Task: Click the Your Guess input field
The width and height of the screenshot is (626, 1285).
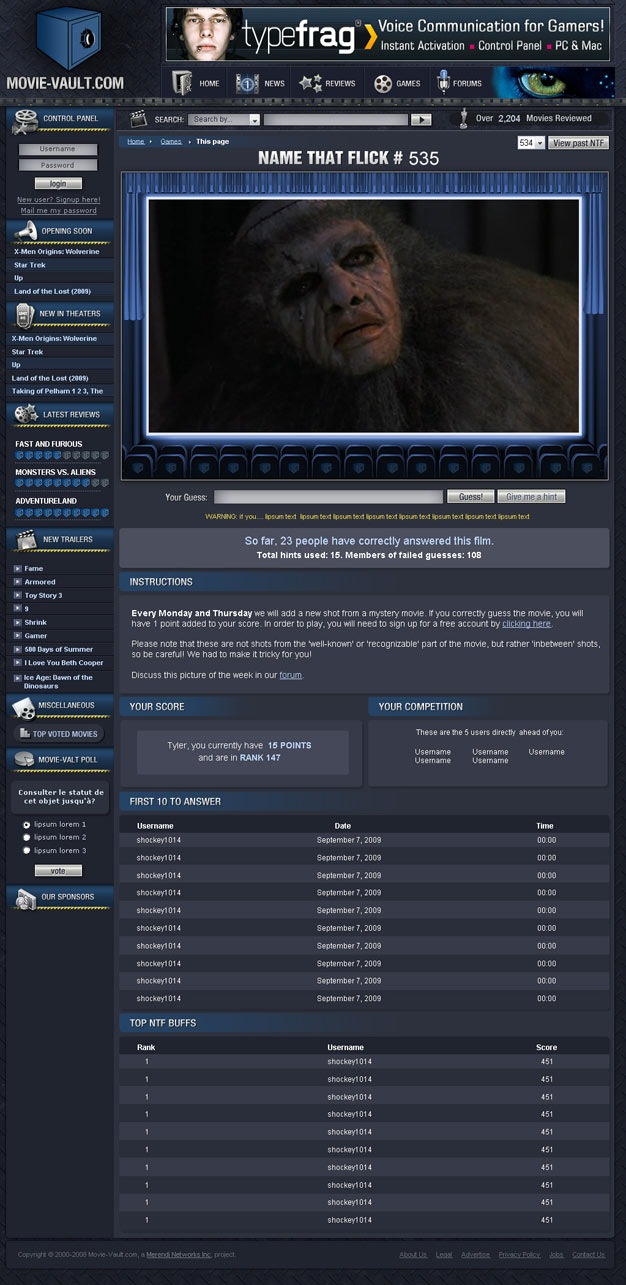Action: pyautogui.click(x=328, y=496)
